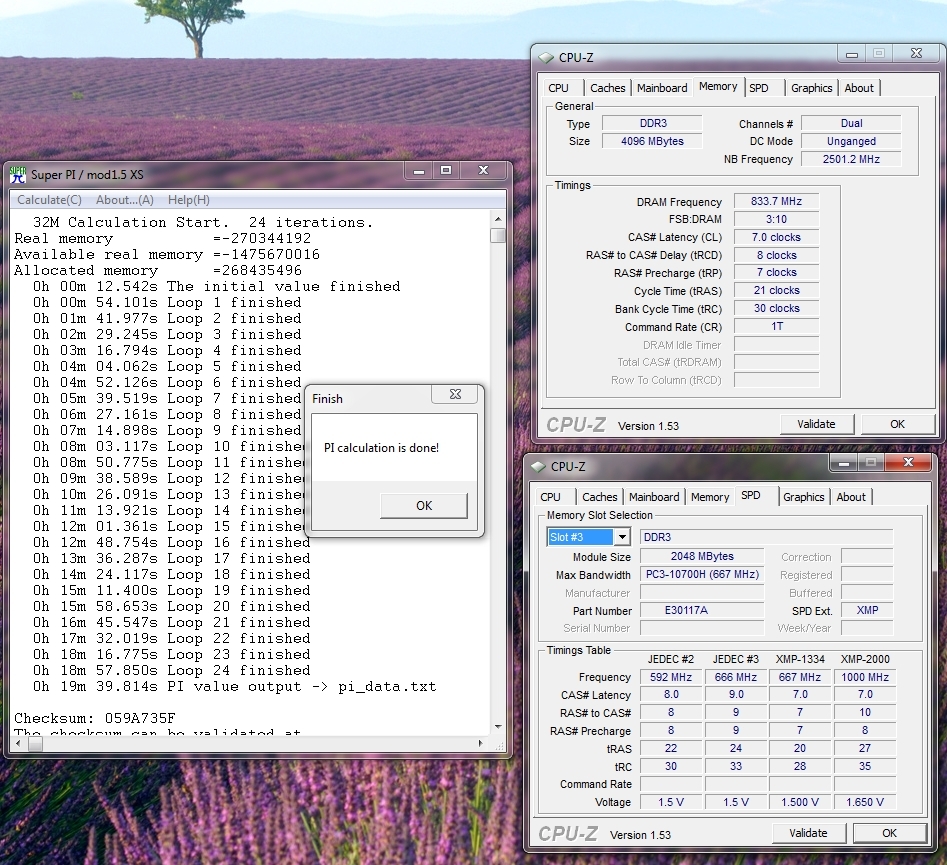Select Graphics tab in bottom CPU-Z window
Viewport: 947px width, 865px height.
[803, 497]
